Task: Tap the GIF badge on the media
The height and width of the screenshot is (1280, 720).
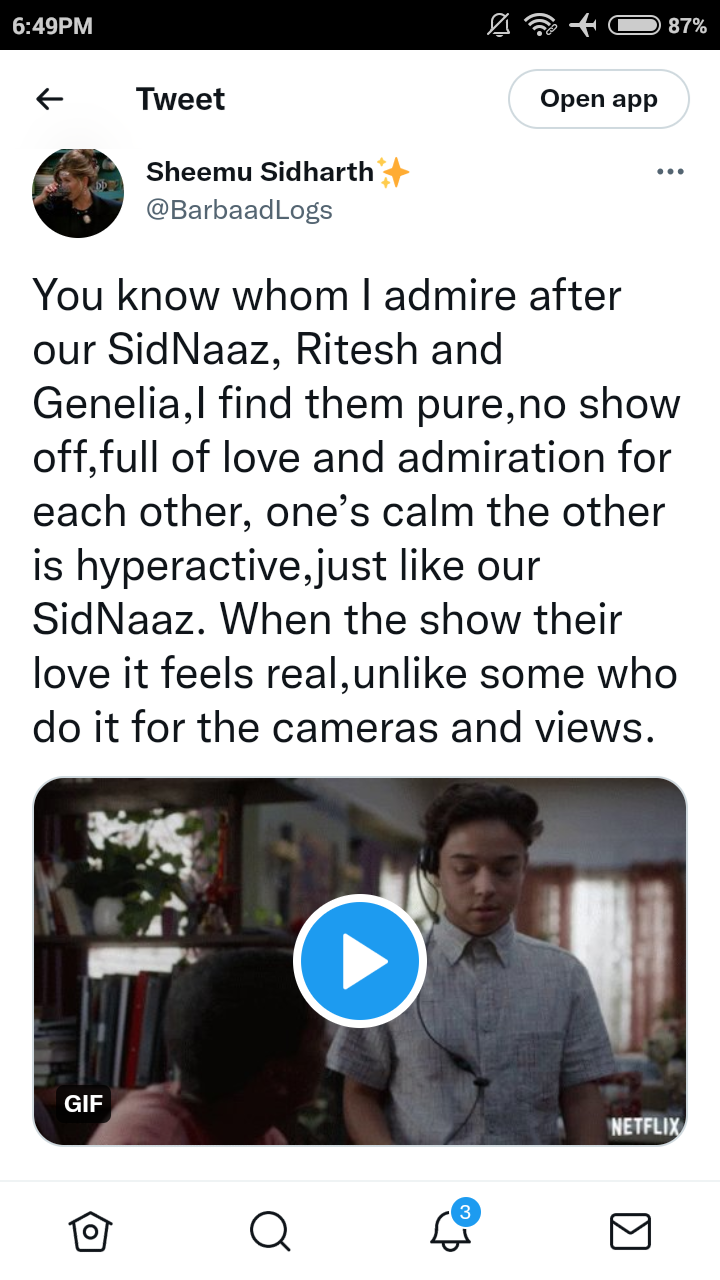Action: click(x=83, y=1104)
